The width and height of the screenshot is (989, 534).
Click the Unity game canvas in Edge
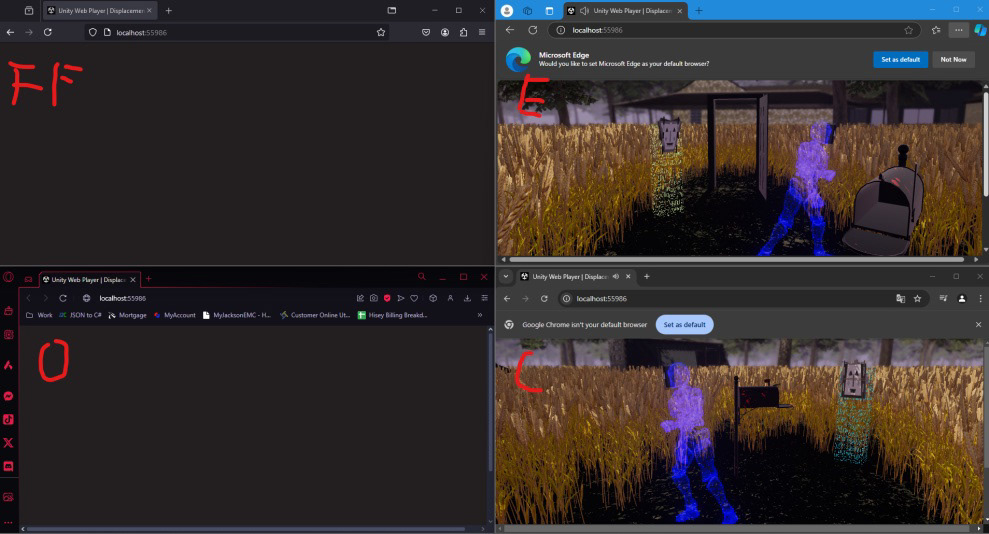[x=739, y=168]
